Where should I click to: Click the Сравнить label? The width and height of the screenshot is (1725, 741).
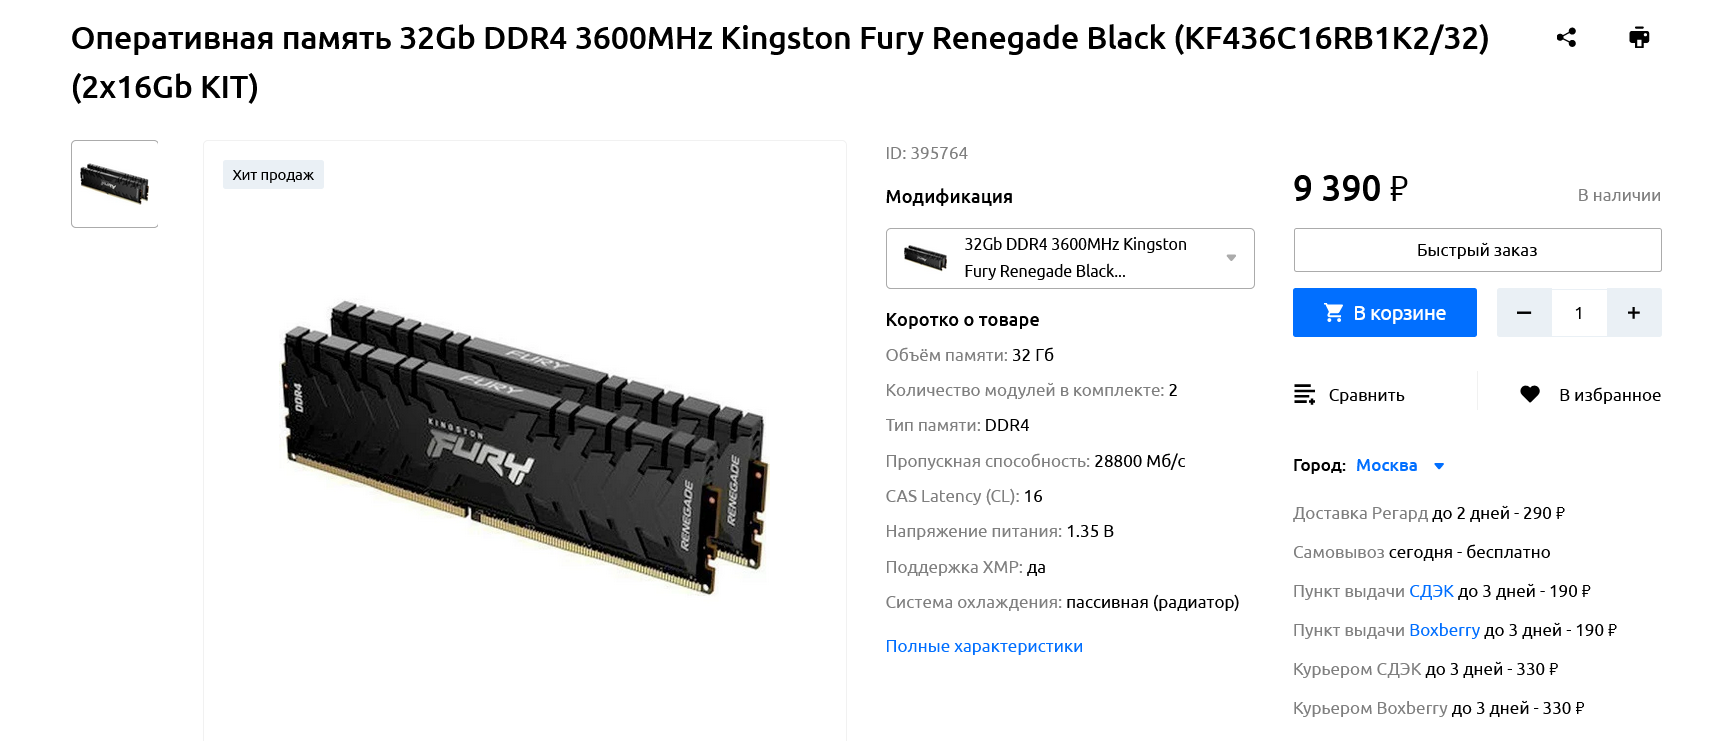1366,395
